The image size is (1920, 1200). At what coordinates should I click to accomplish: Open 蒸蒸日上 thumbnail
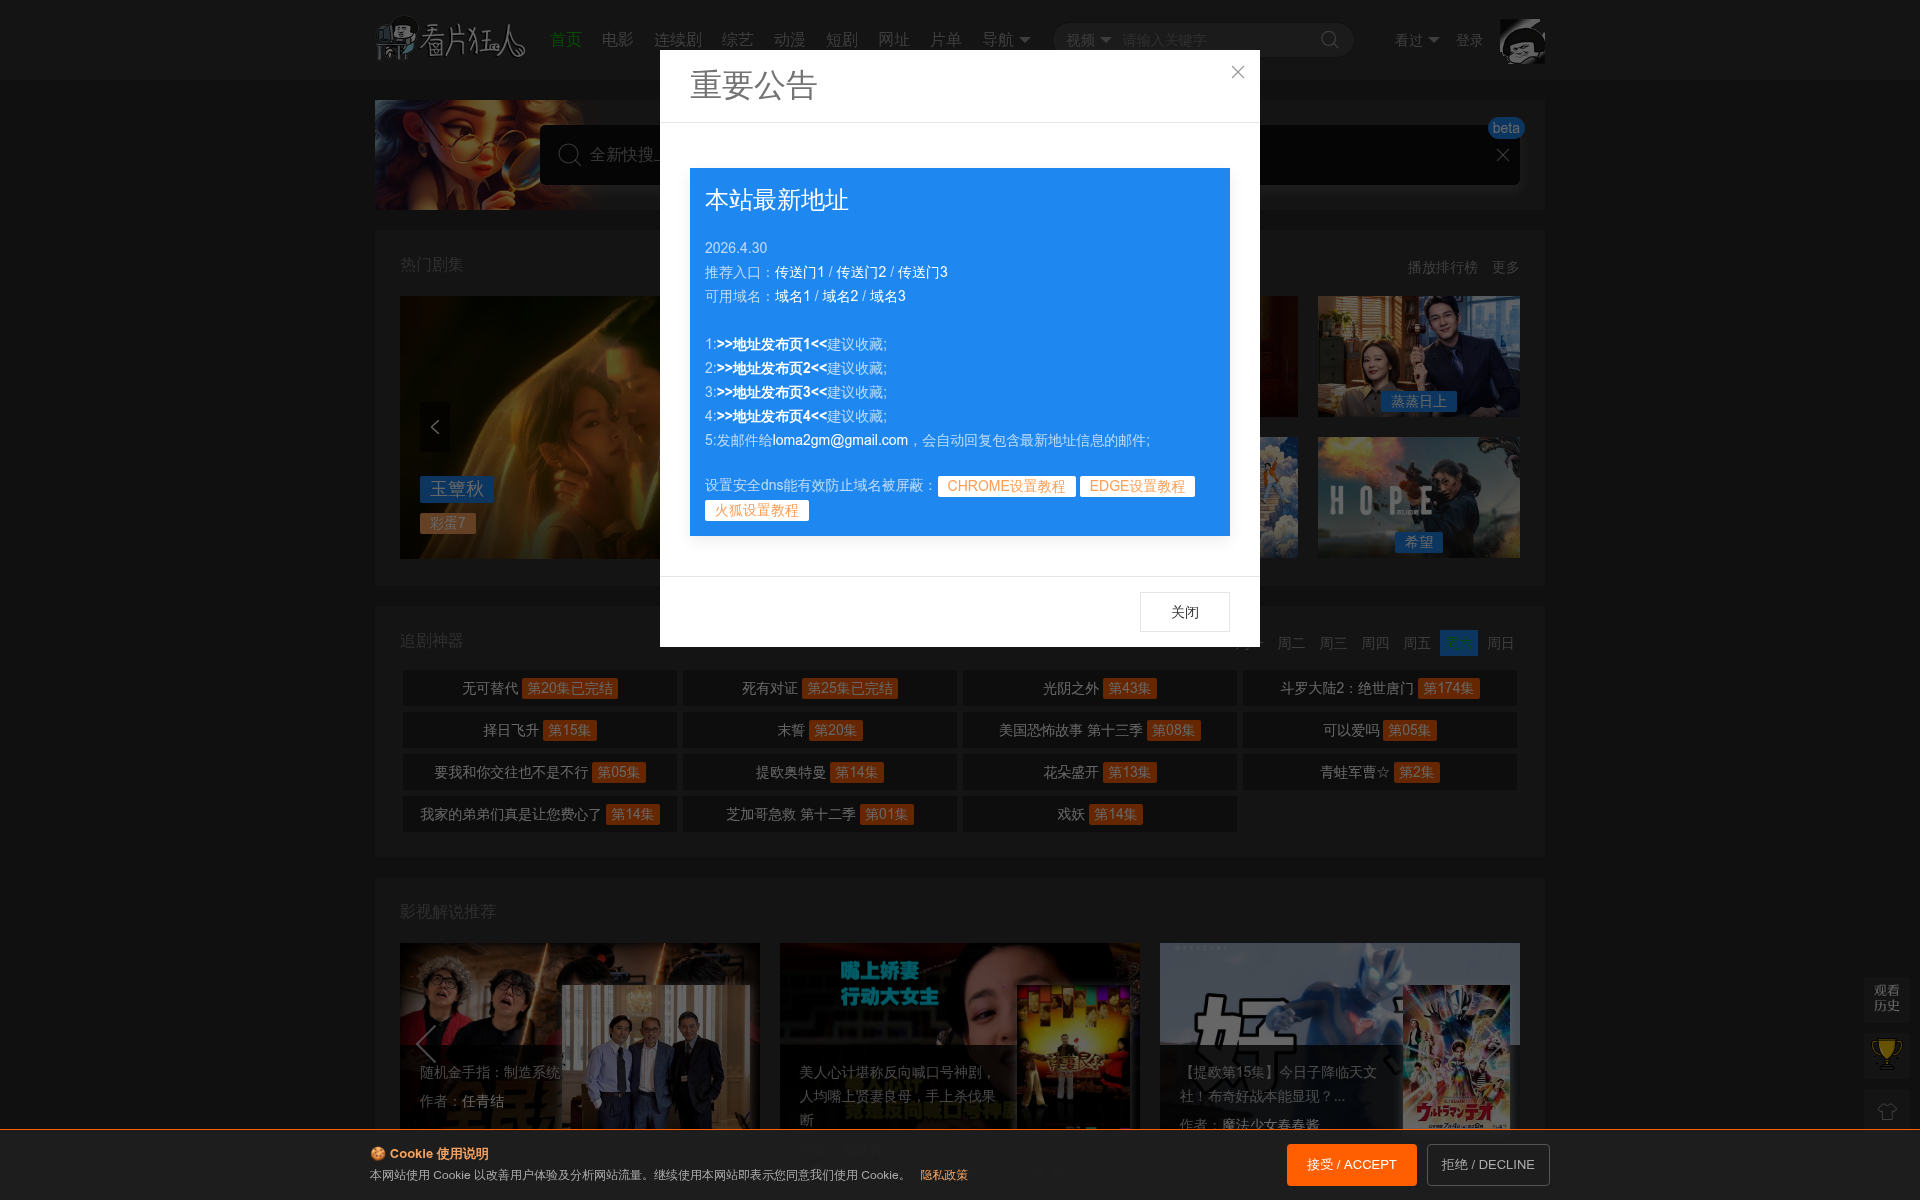tap(1418, 356)
